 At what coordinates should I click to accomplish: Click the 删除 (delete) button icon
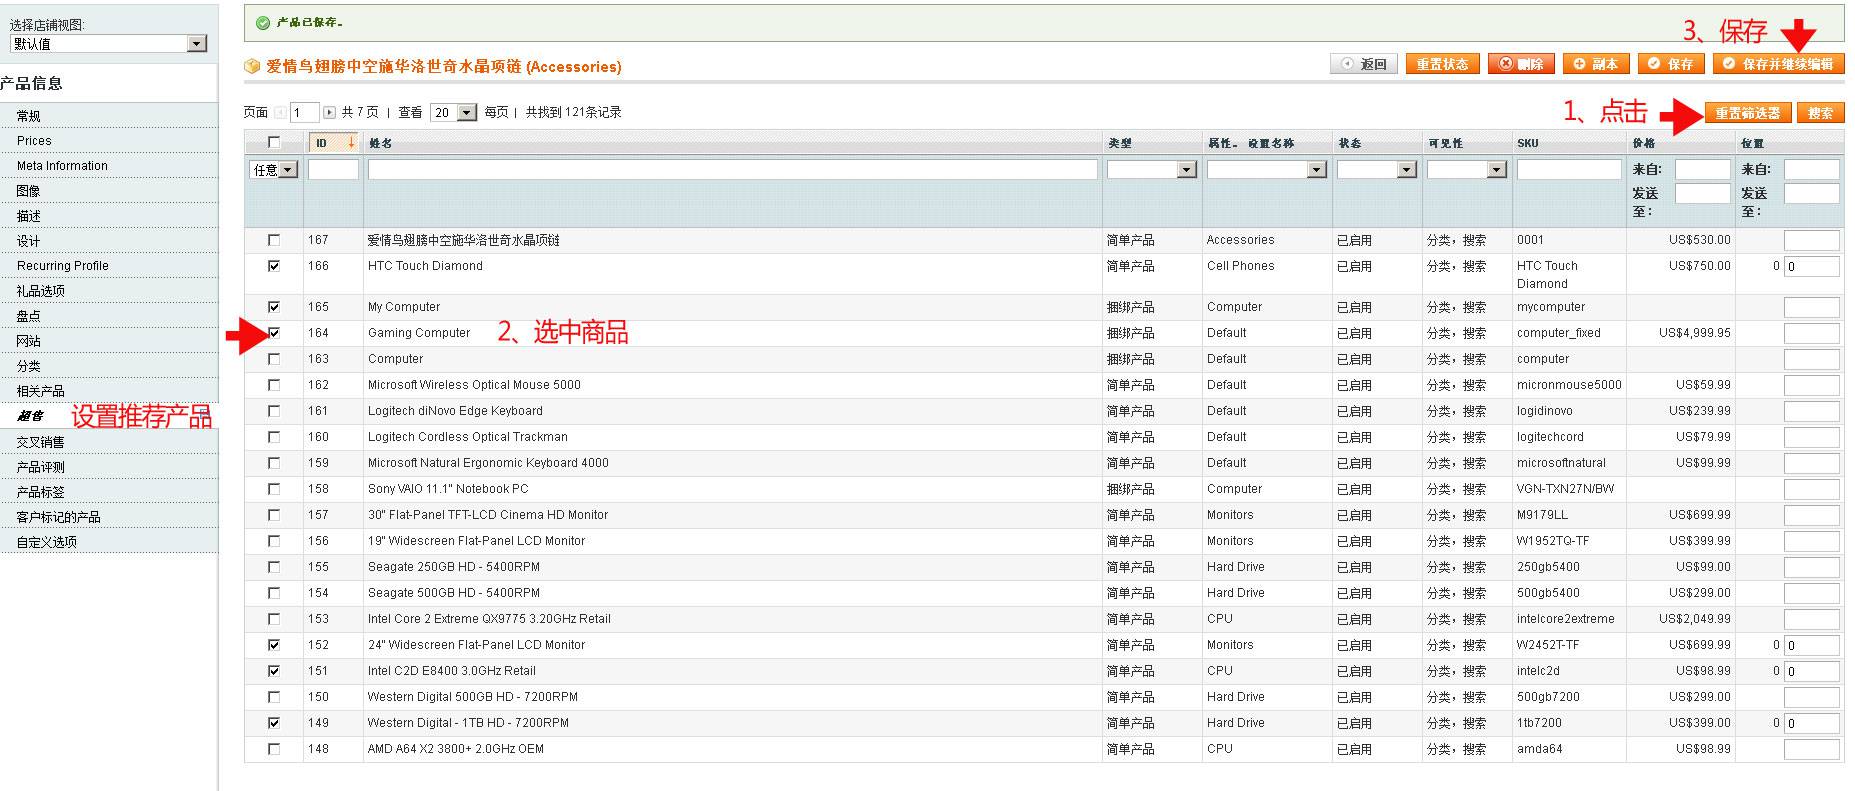(1505, 64)
